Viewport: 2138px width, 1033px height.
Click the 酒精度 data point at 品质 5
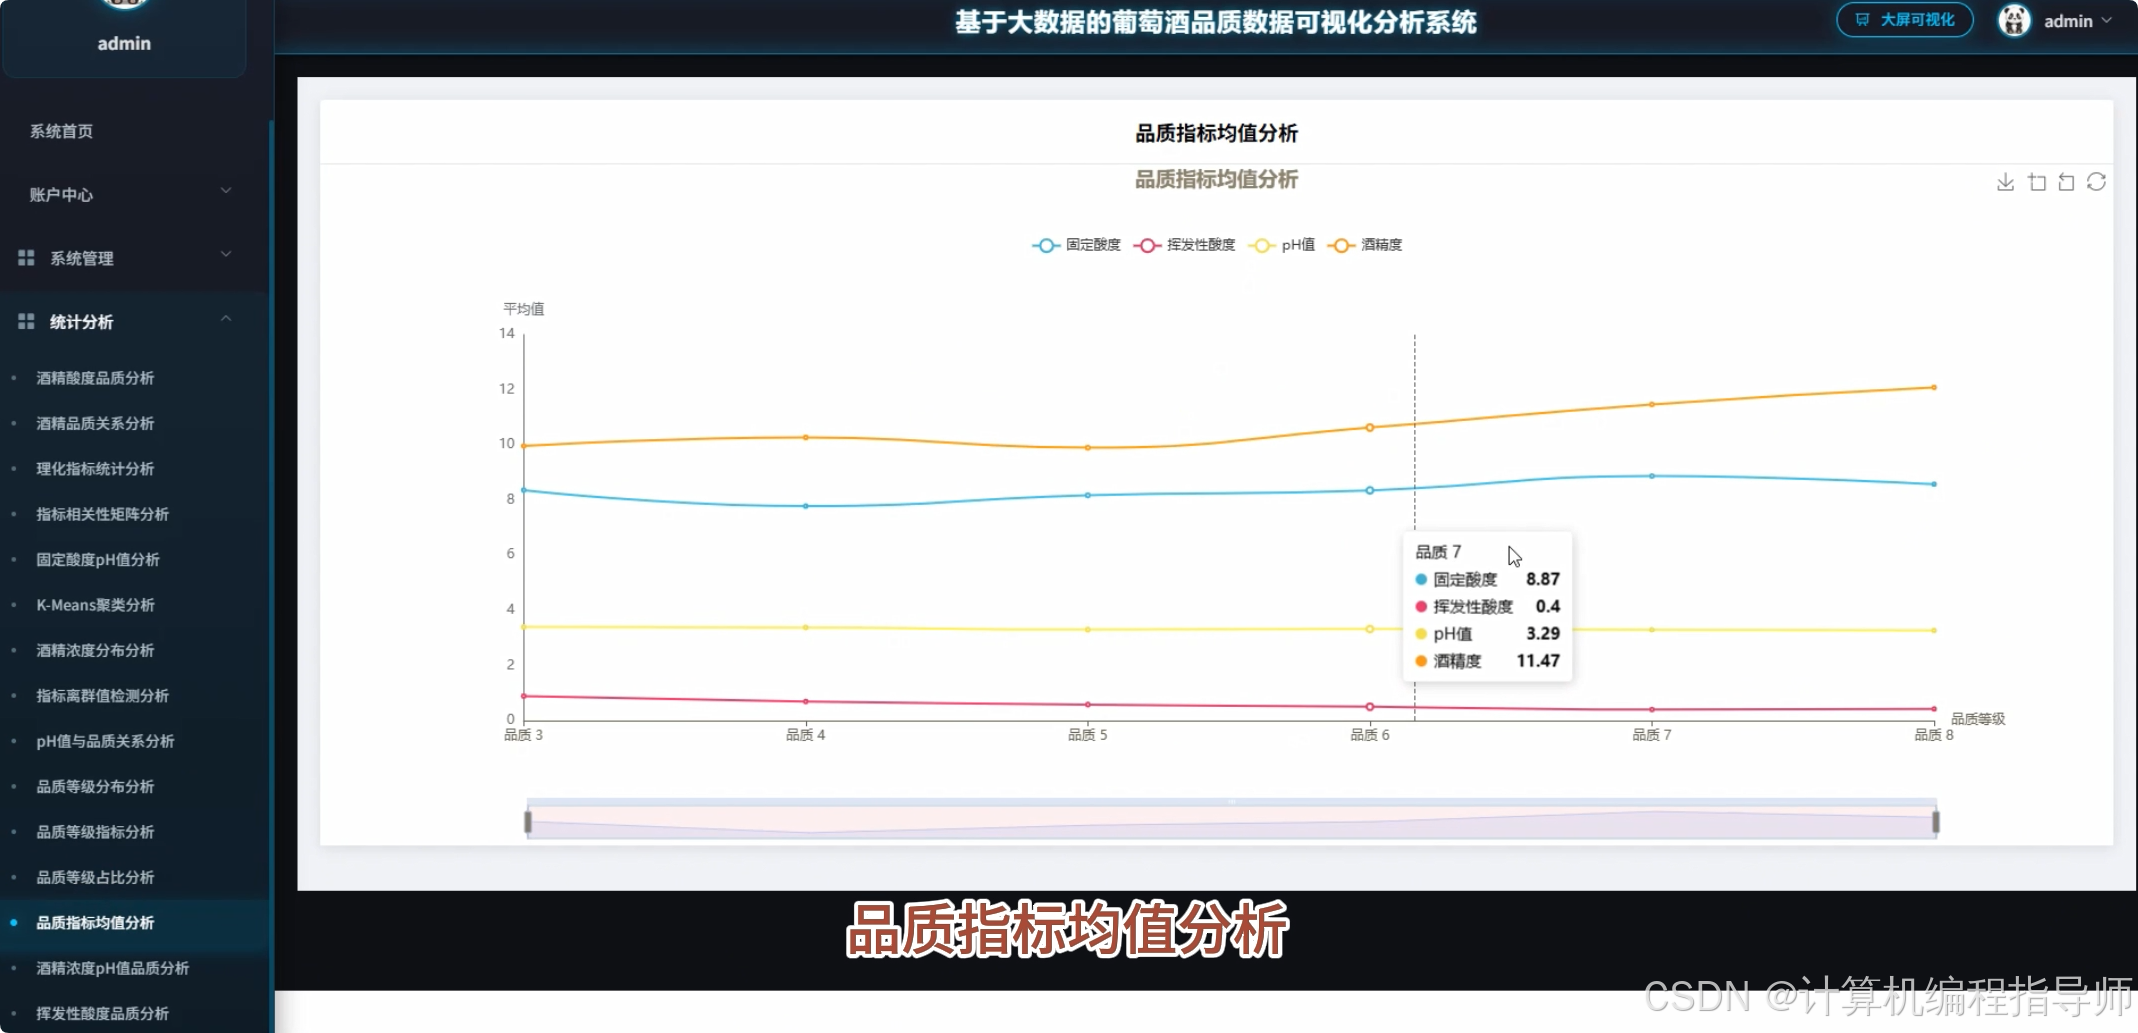(1088, 448)
